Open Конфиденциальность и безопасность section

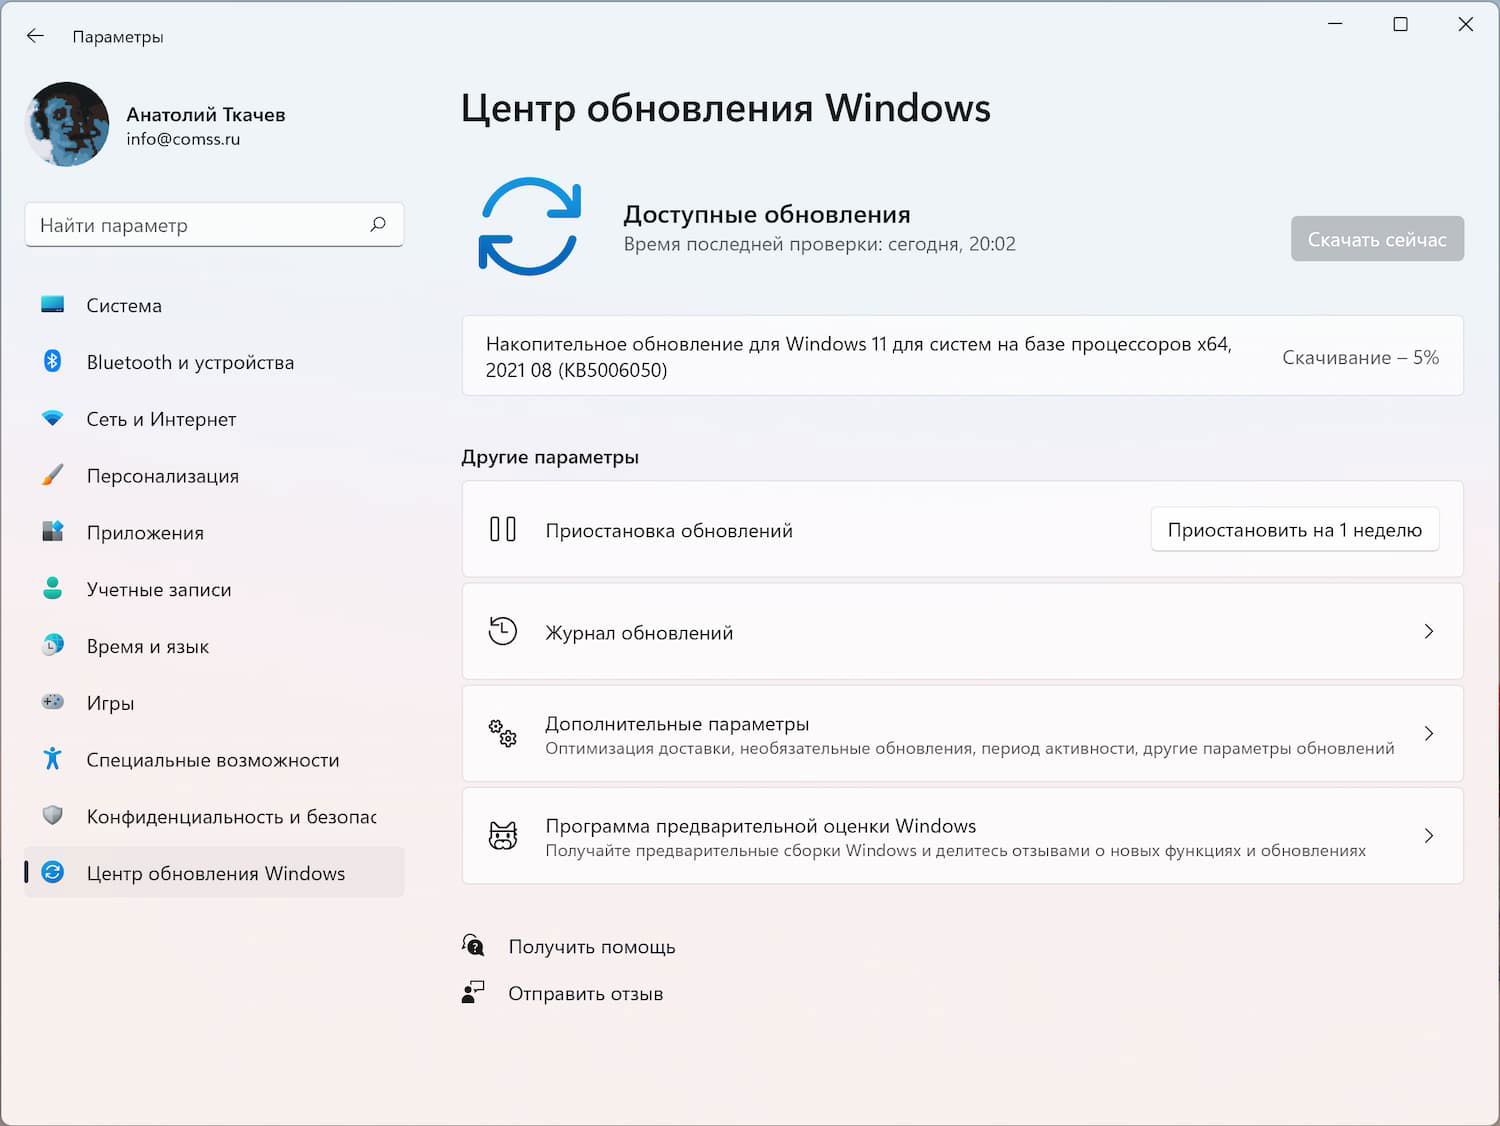click(214, 816)
